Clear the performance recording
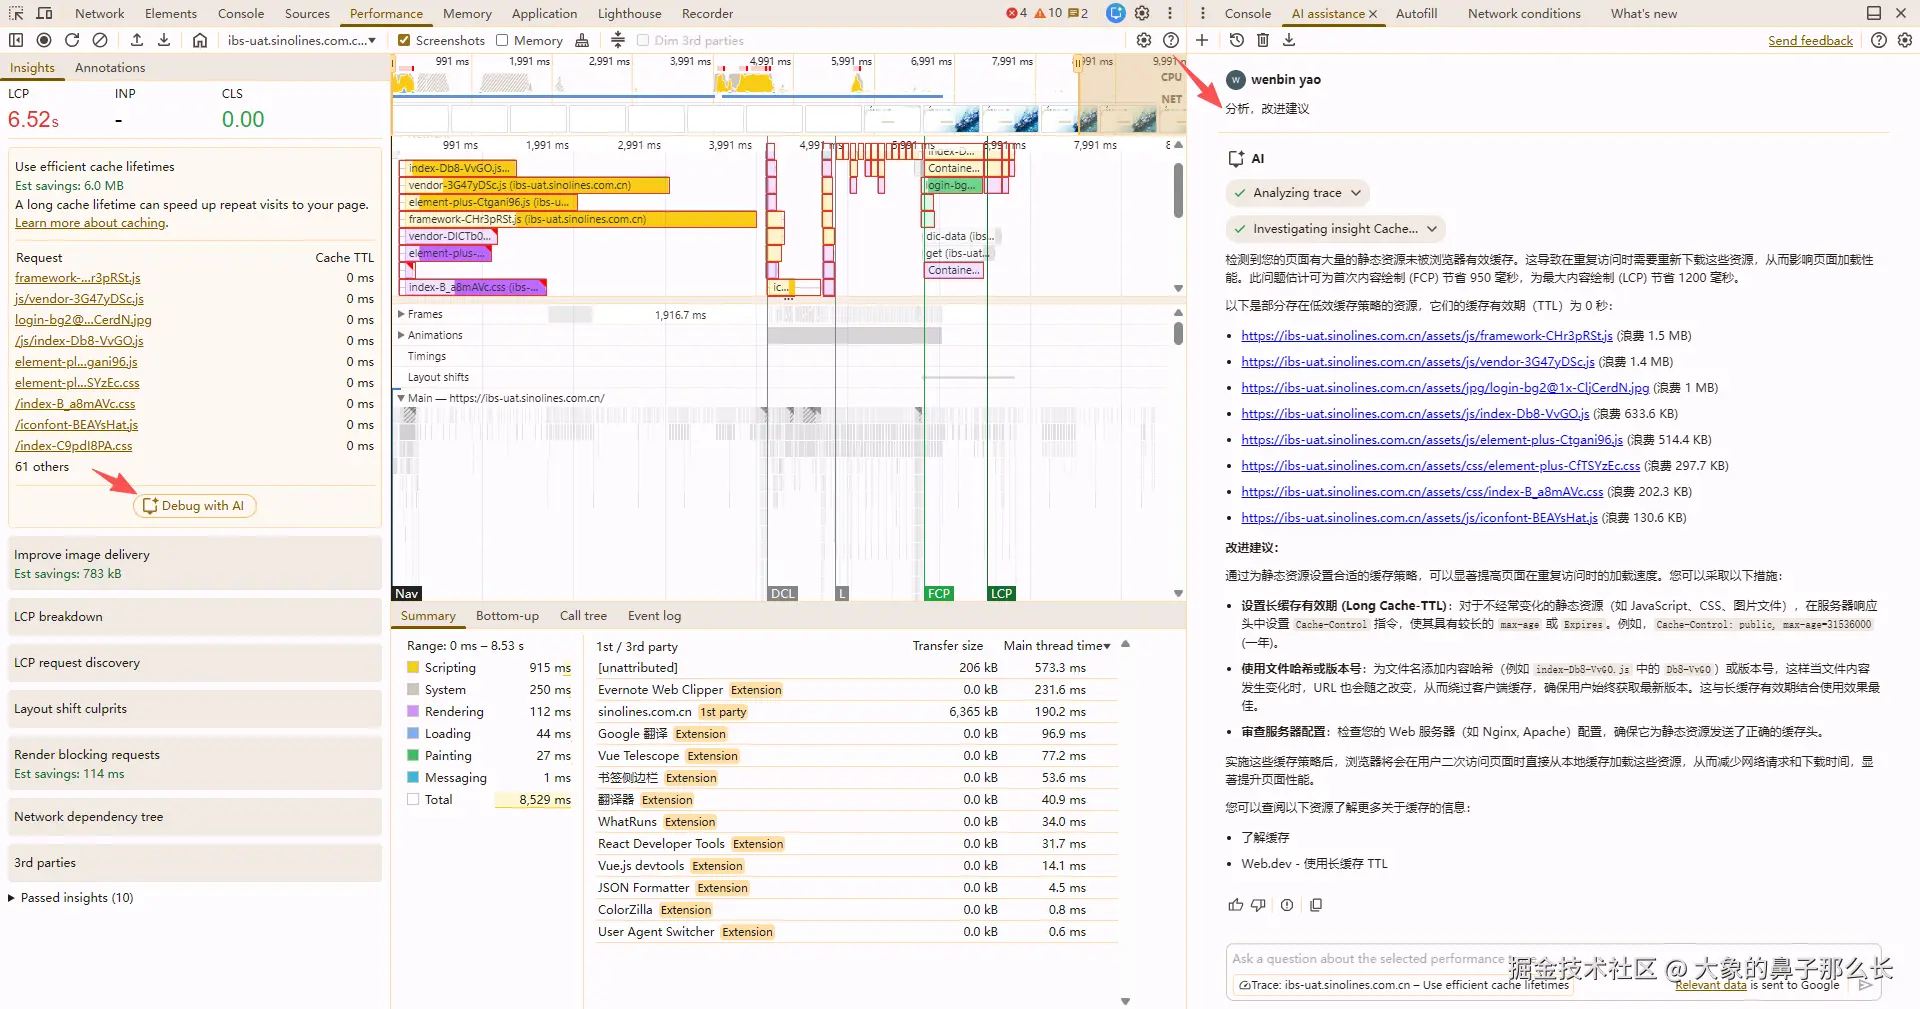Viewport: 1920px width, 1009px height. 100,40
